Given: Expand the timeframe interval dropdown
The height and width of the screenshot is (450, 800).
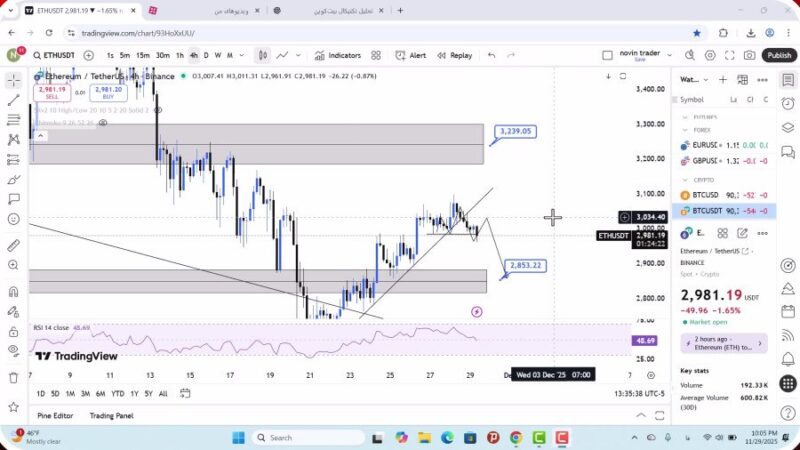Looking at the screenshot, I should 241,55.
